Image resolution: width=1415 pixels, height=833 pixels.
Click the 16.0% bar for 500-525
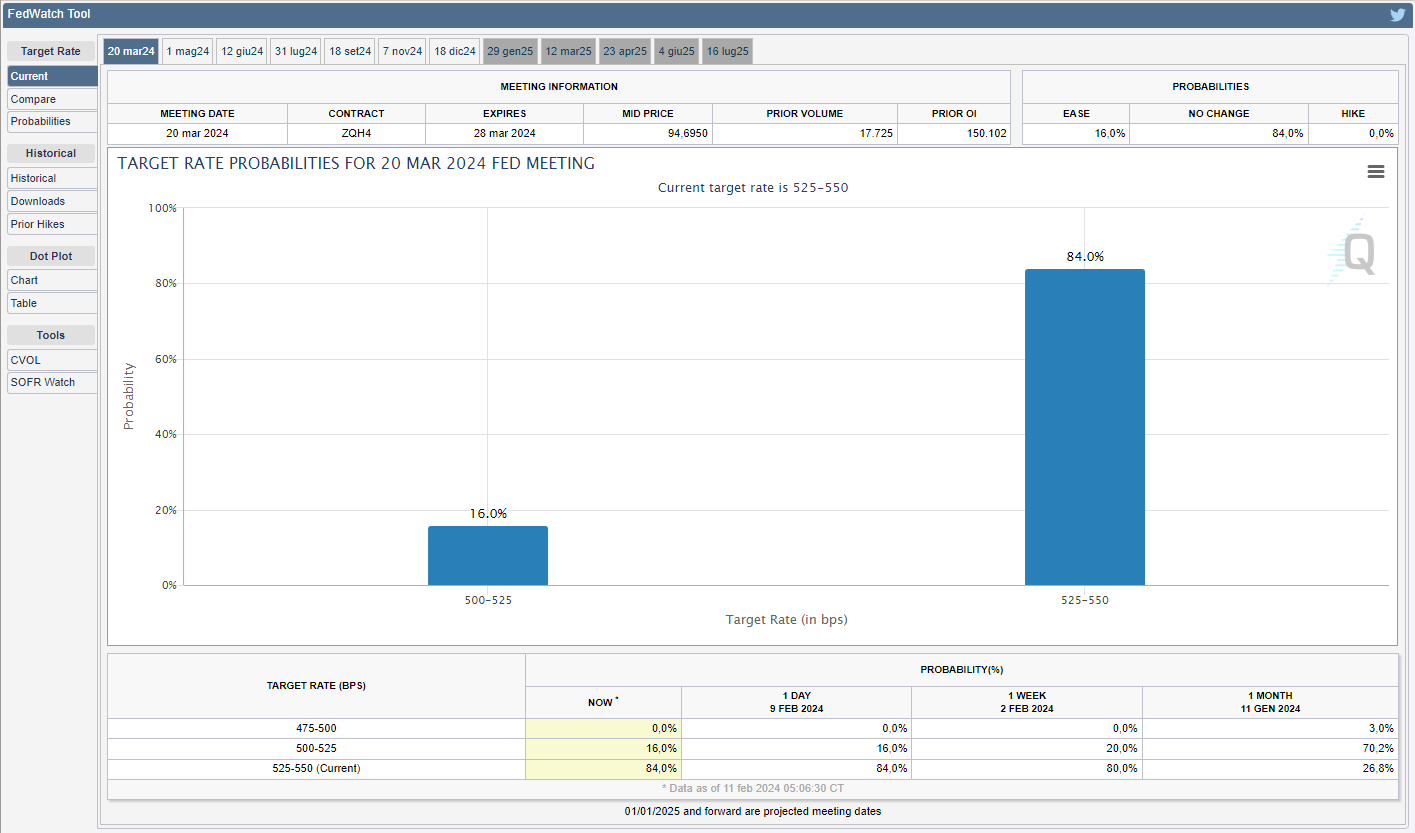[487, 555]
